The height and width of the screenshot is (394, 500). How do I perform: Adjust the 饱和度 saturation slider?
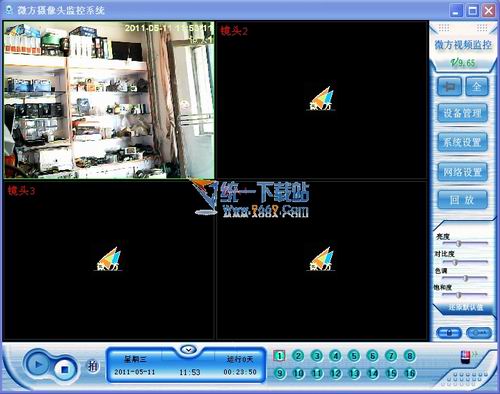(465, 295)
